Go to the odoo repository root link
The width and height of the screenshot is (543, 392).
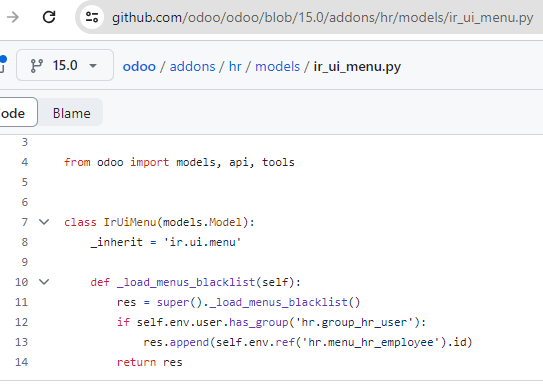pyautogui.click(x=139, y=66)
